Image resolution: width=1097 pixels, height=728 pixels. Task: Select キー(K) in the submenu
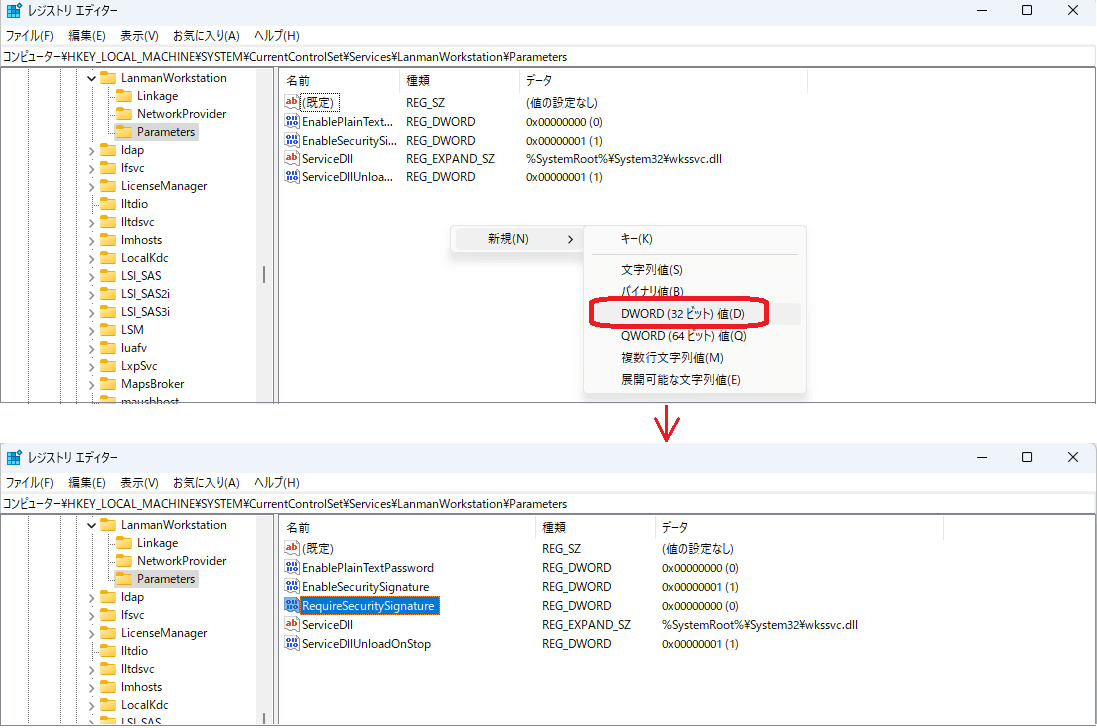(x=636, y=239)
